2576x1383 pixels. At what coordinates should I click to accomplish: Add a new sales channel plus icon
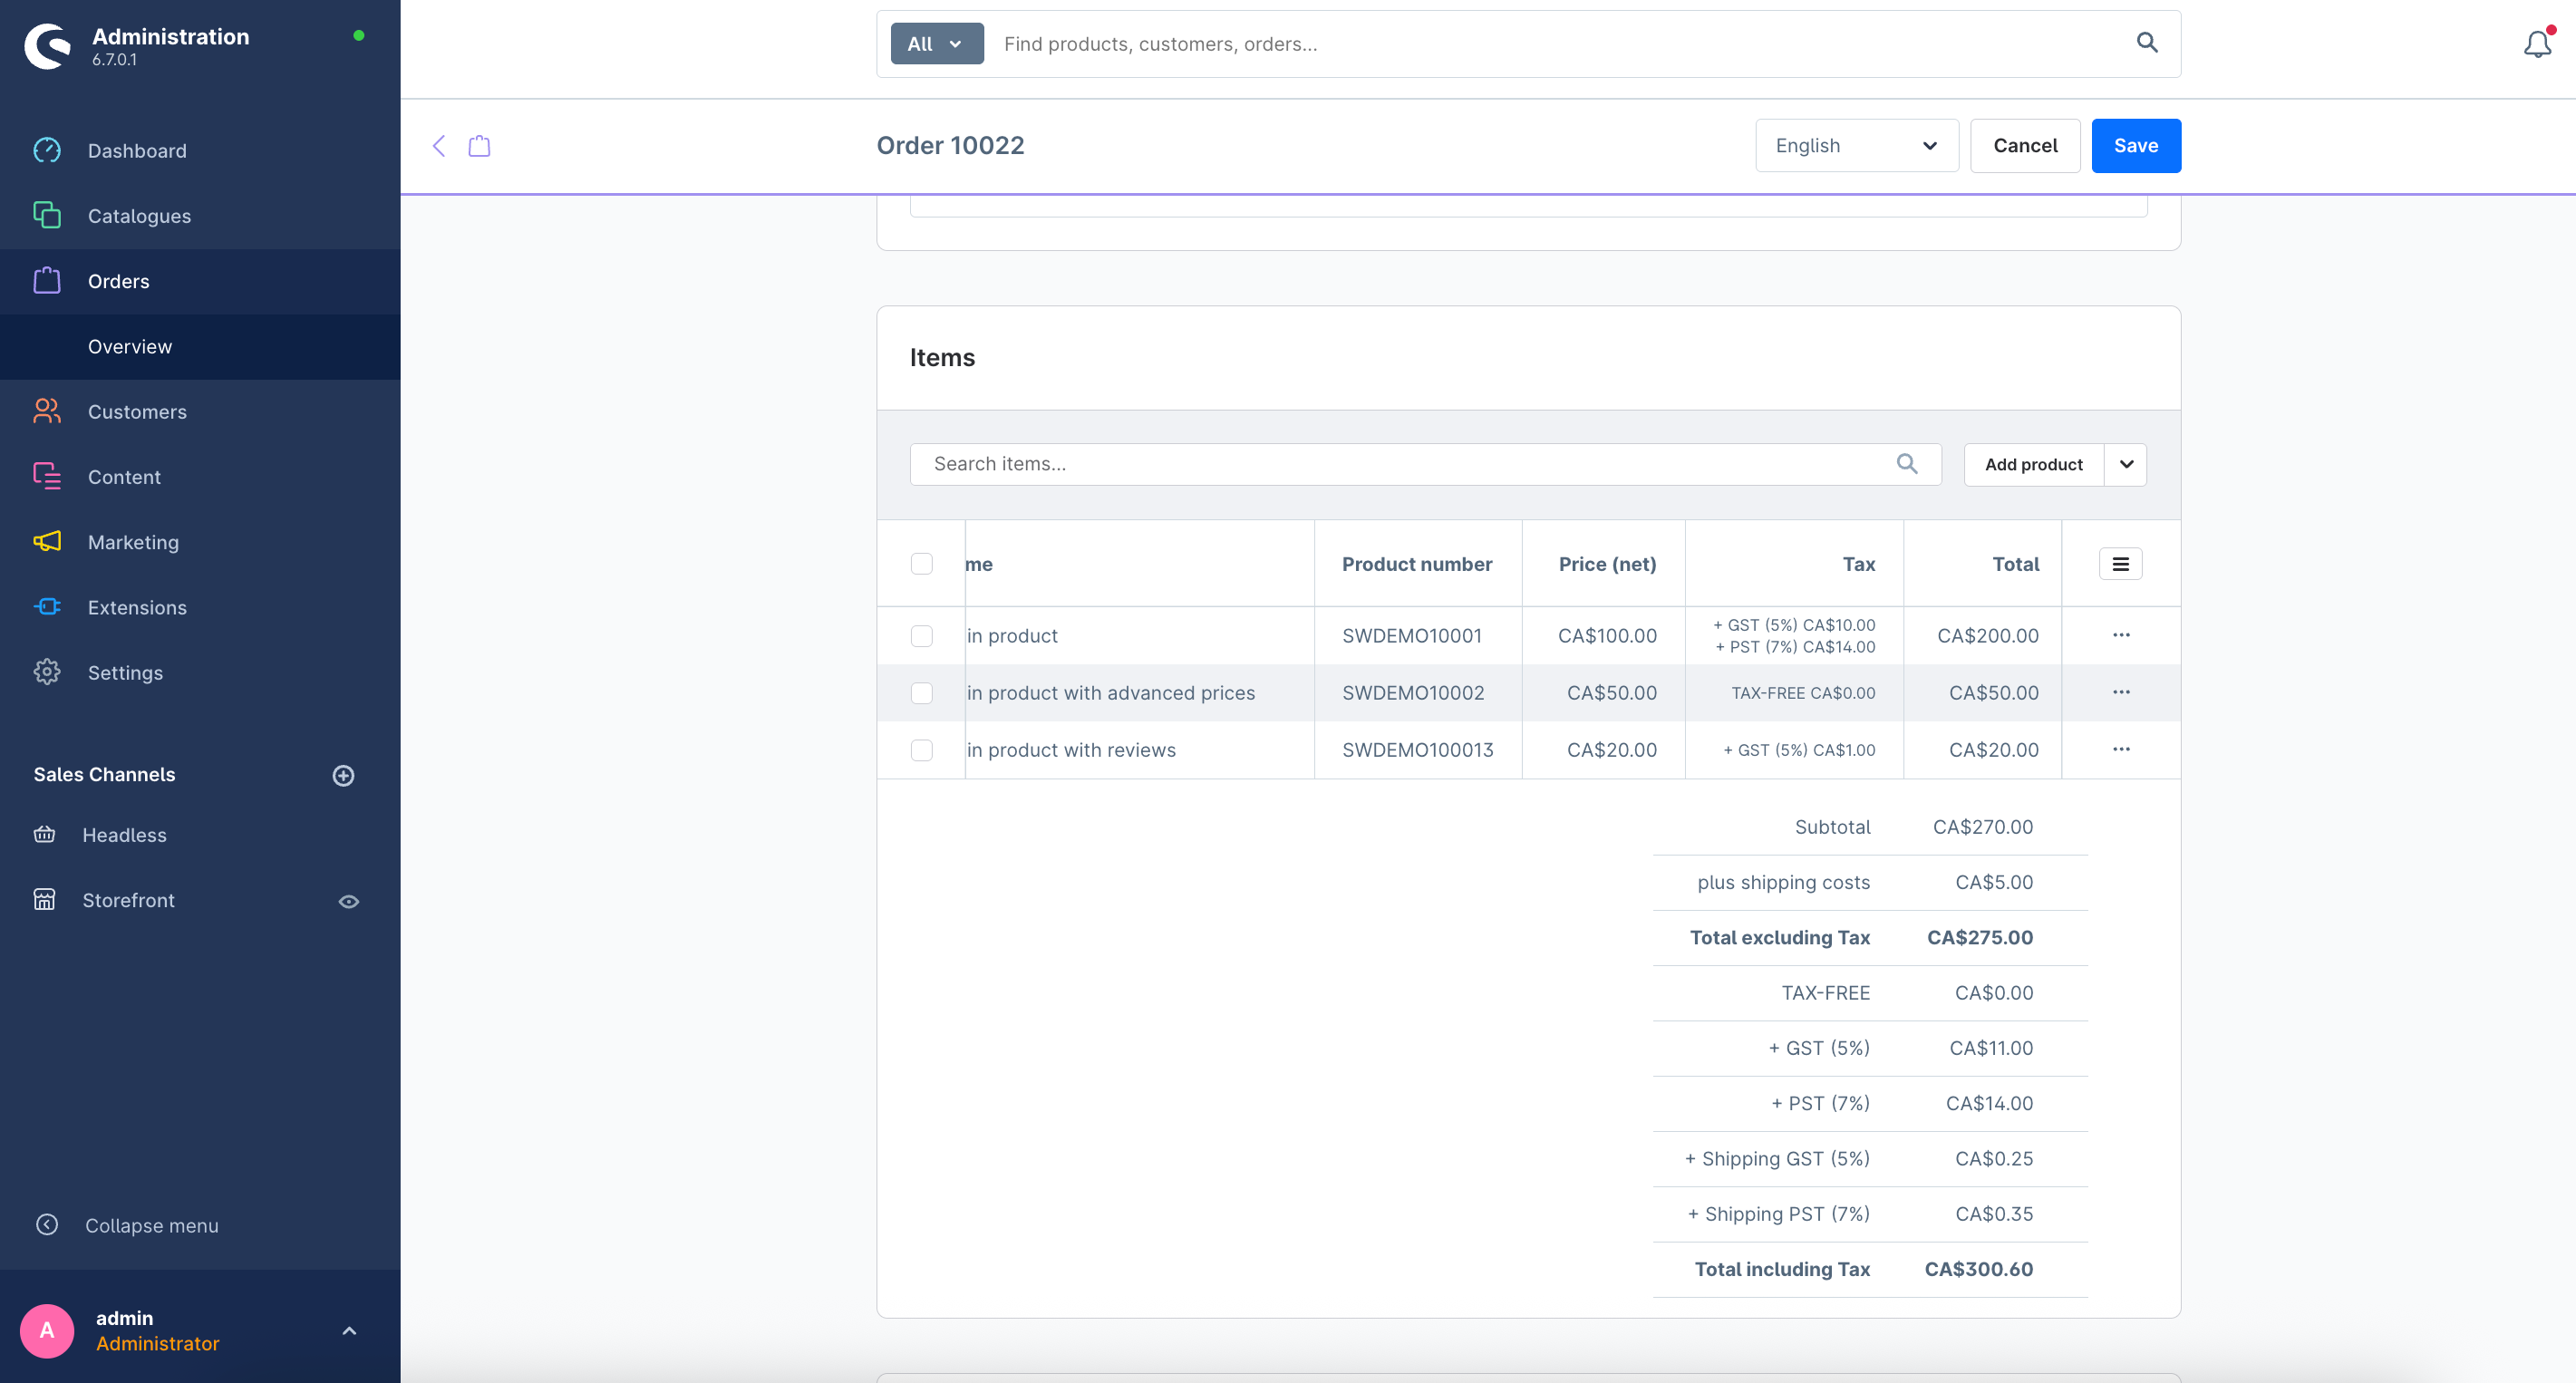pos(343,775)
